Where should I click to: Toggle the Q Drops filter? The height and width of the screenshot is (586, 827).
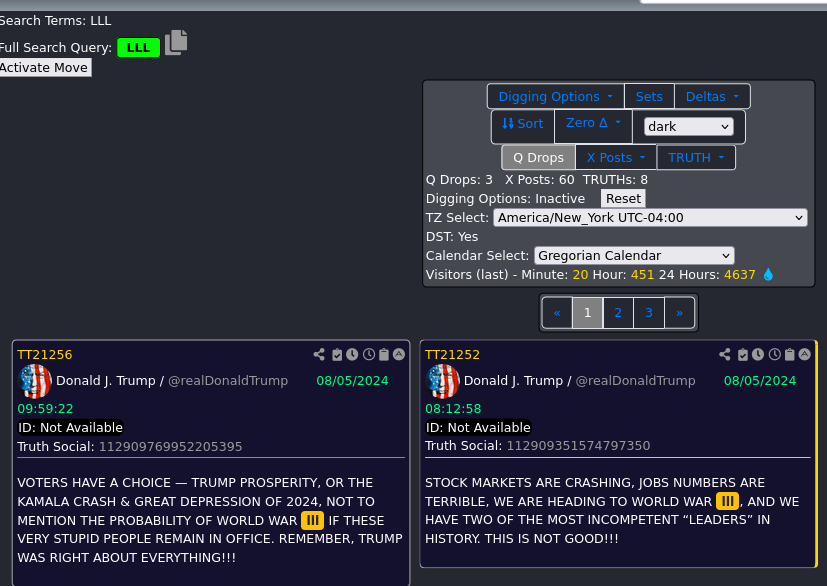(538, 158)
